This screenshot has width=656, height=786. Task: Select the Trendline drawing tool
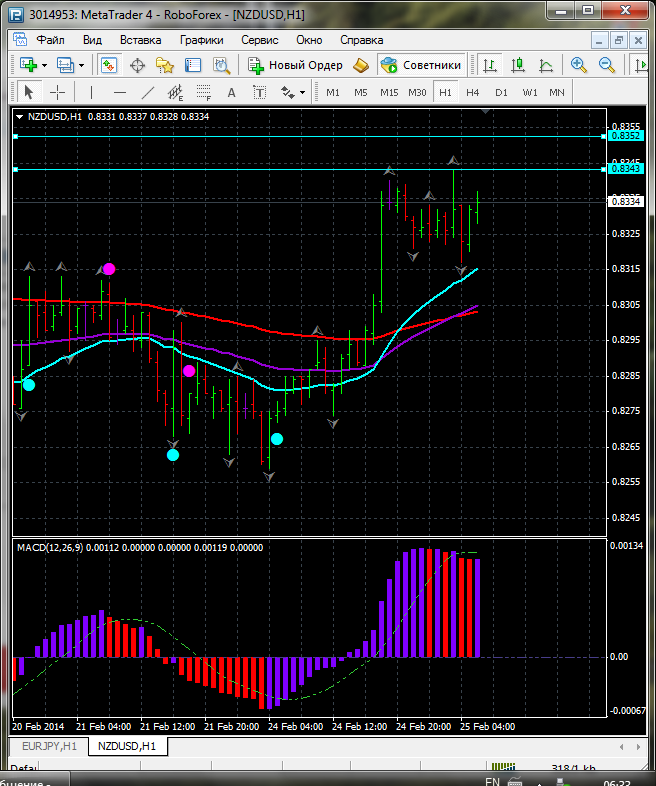(x=148, y=92)
